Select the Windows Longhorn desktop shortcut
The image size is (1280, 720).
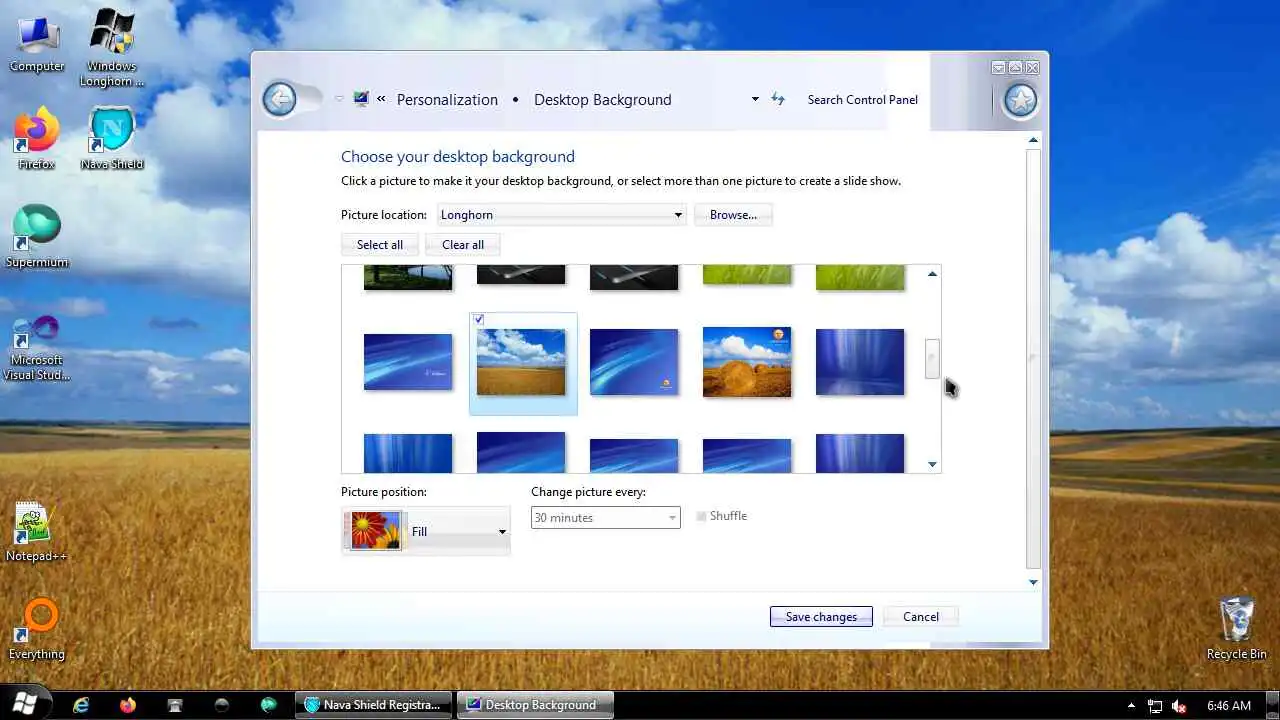click(112, 49)
